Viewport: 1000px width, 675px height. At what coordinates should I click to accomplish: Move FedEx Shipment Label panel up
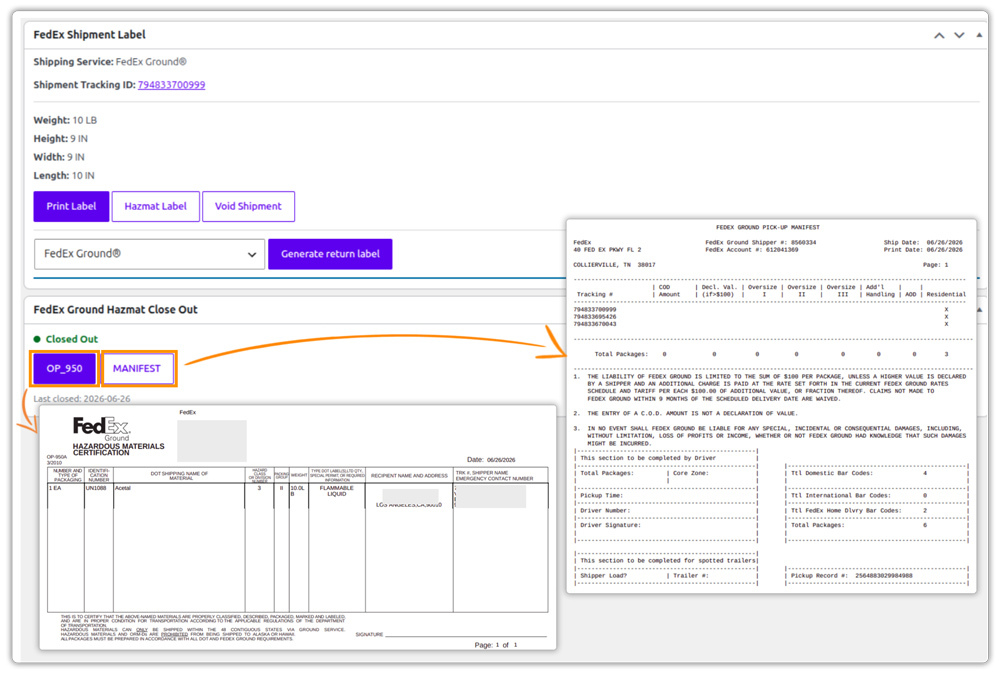coord(939,36)
